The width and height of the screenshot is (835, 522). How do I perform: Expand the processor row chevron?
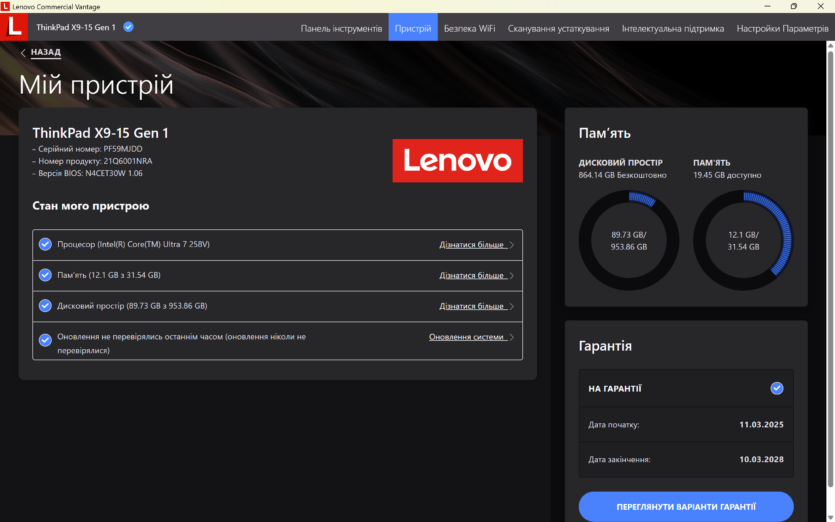coord(511,245)
